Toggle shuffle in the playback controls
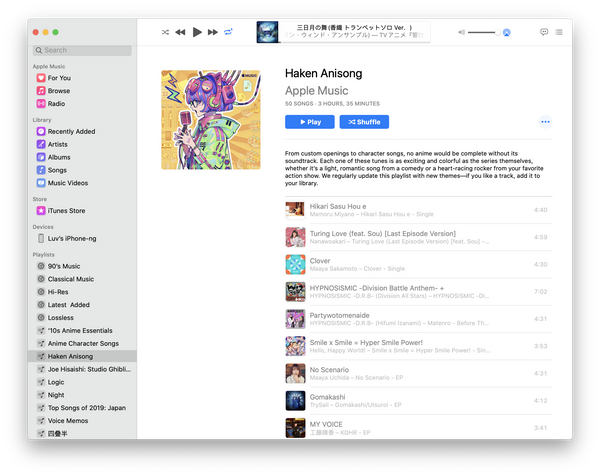600x476 pixels. (165, 32)
